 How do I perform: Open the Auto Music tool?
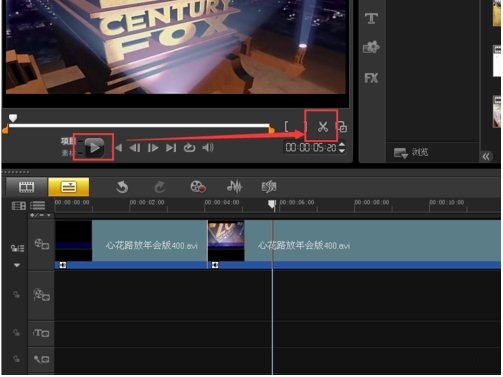(269, 187)
